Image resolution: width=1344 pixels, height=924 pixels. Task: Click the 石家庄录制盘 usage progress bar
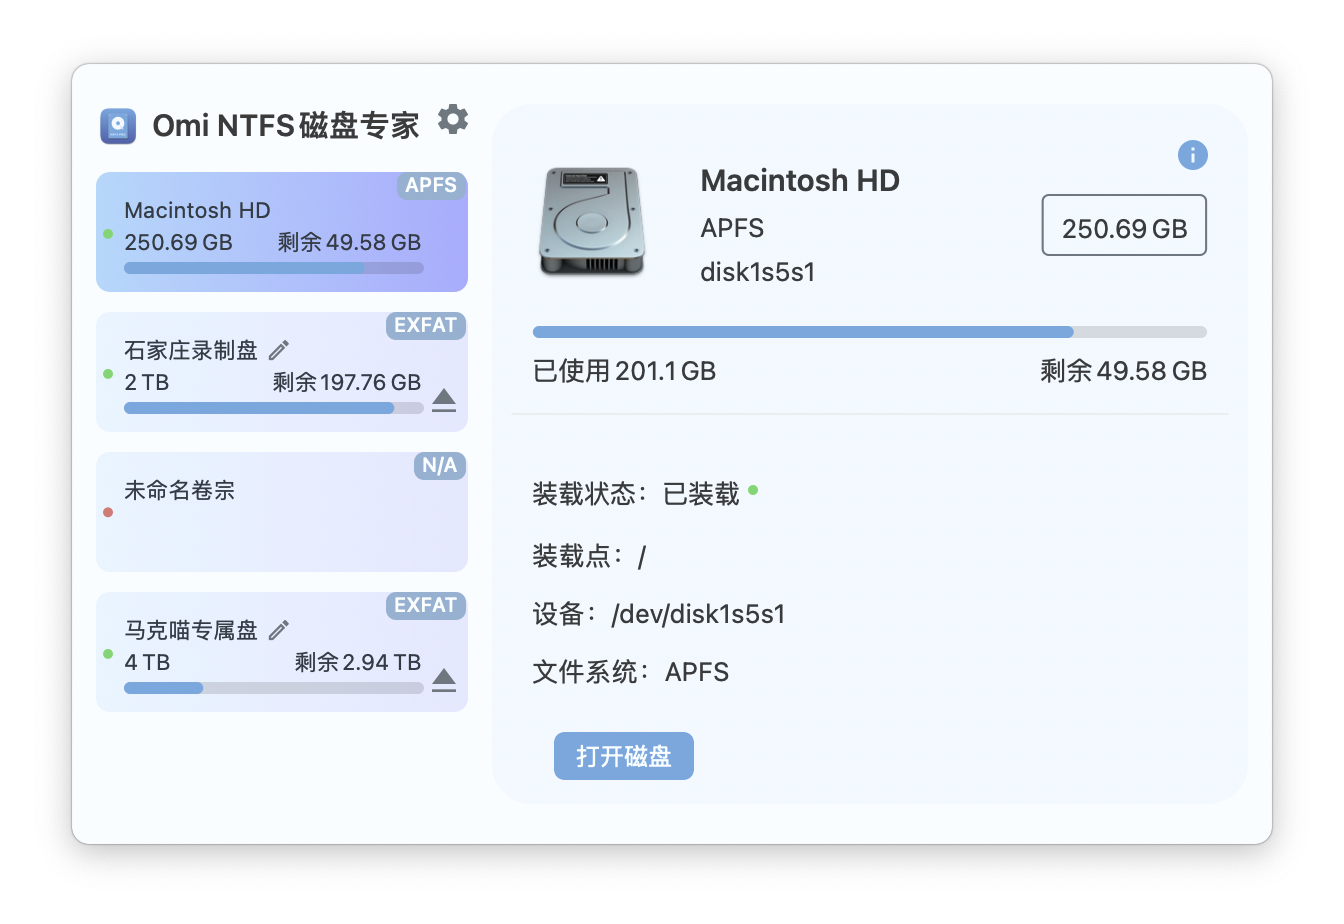pos(274,408)
